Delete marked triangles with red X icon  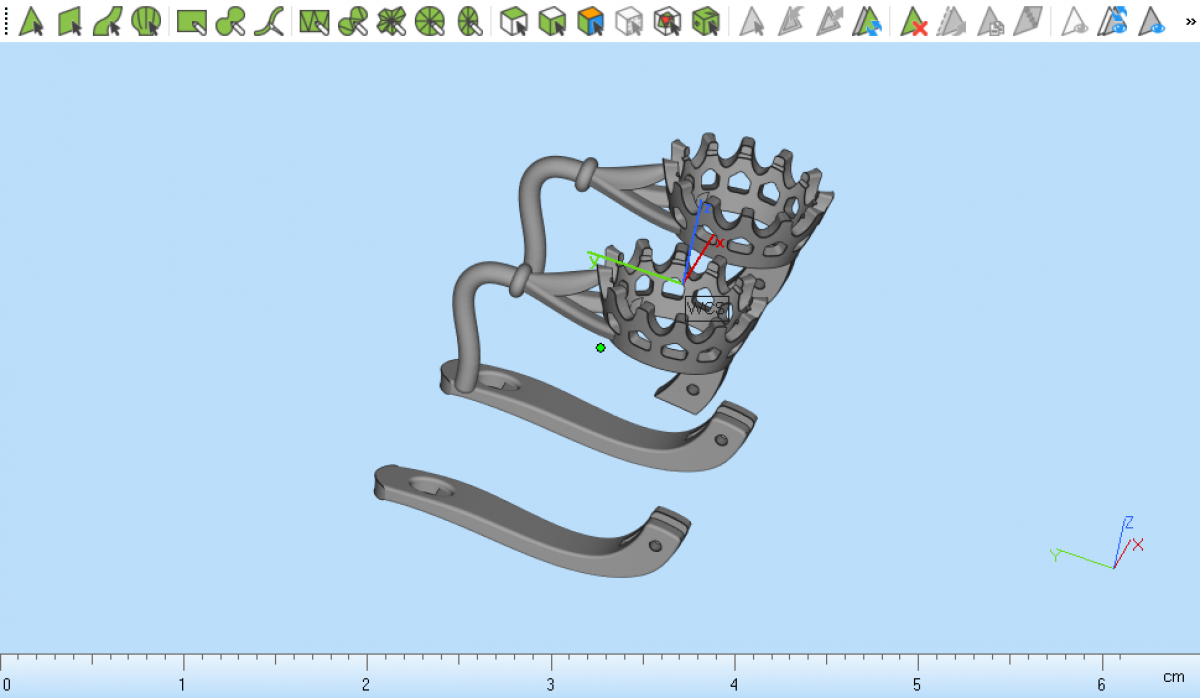[913, 21]
